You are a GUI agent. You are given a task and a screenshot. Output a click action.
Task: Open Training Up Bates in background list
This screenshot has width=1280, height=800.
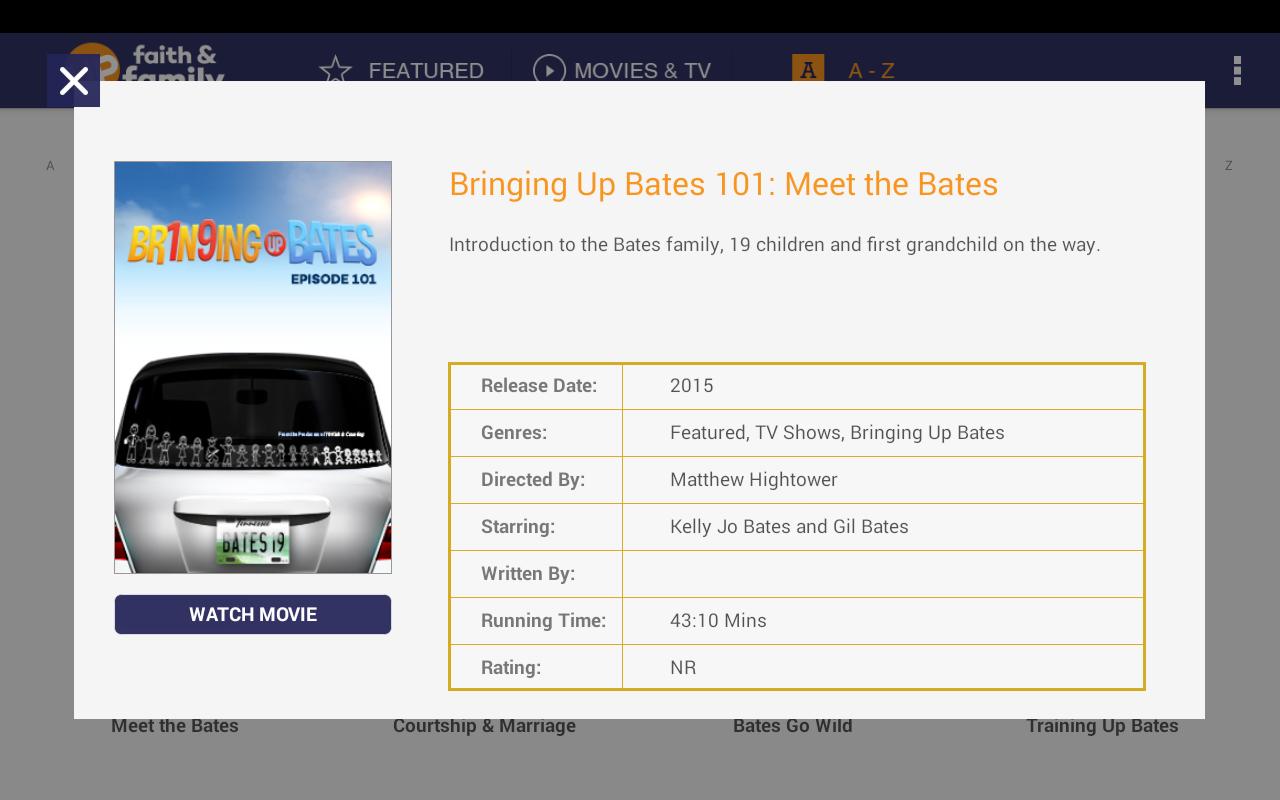1102,726
